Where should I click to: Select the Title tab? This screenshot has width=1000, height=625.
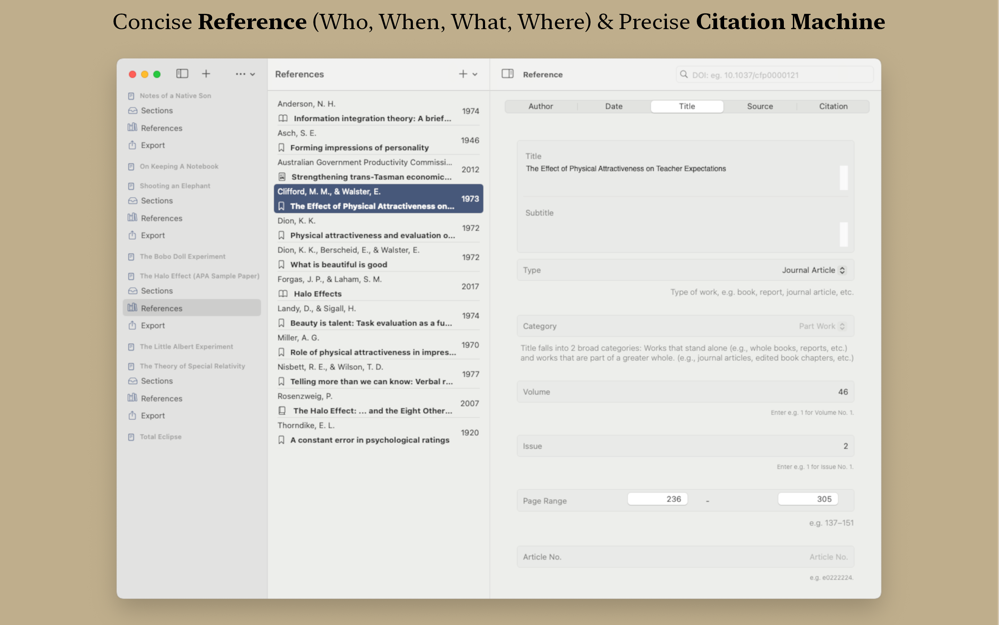[x=687, y=107]
